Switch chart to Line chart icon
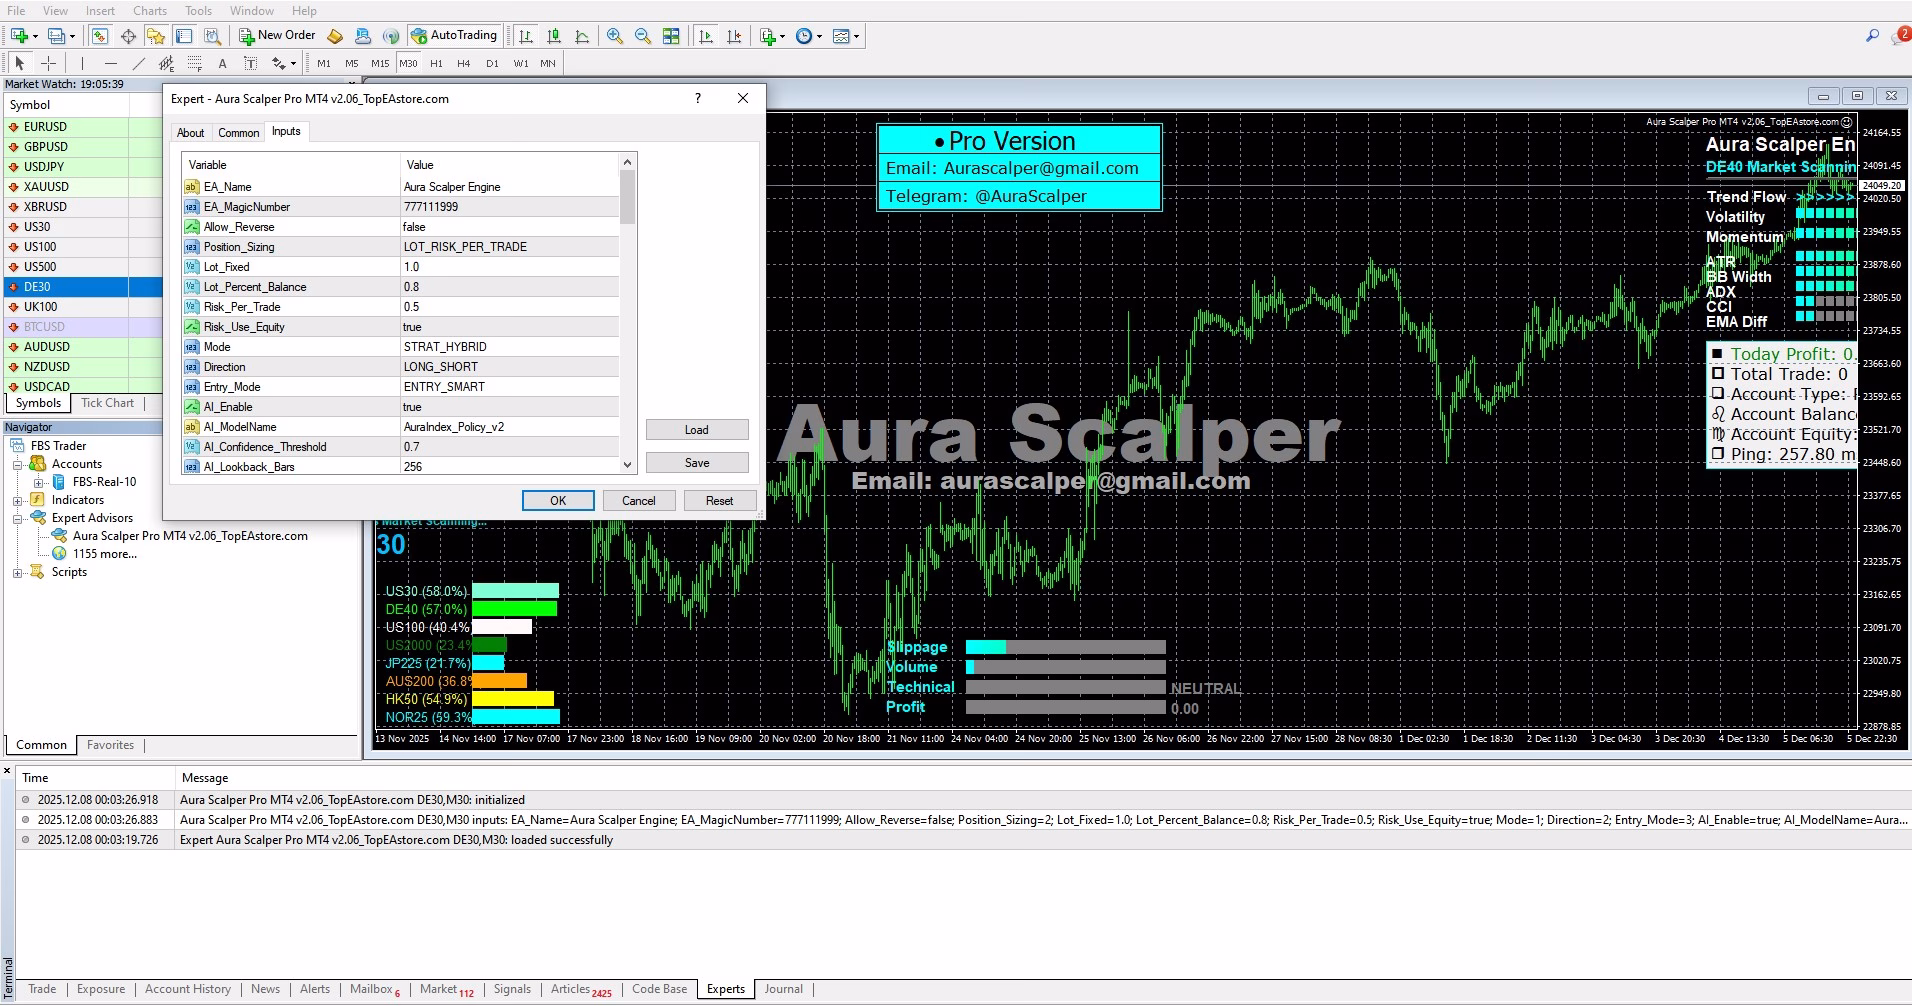The image size is (1912, 1006). [582, 36]
